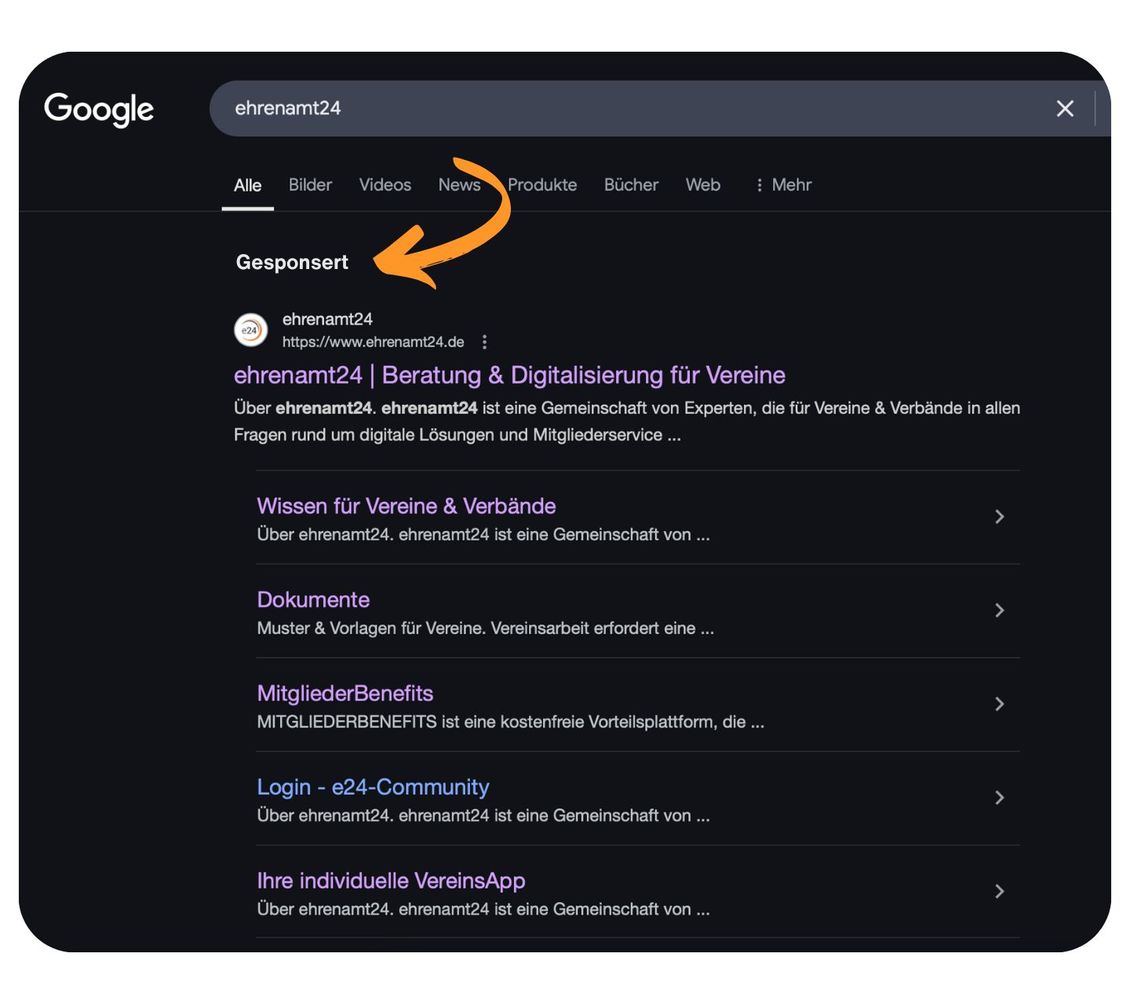Image resolution: width=1130 pixels, height=1004 pixels.
Task: Open the Login - e24-Community sitelink
Action: coord(373,787)
